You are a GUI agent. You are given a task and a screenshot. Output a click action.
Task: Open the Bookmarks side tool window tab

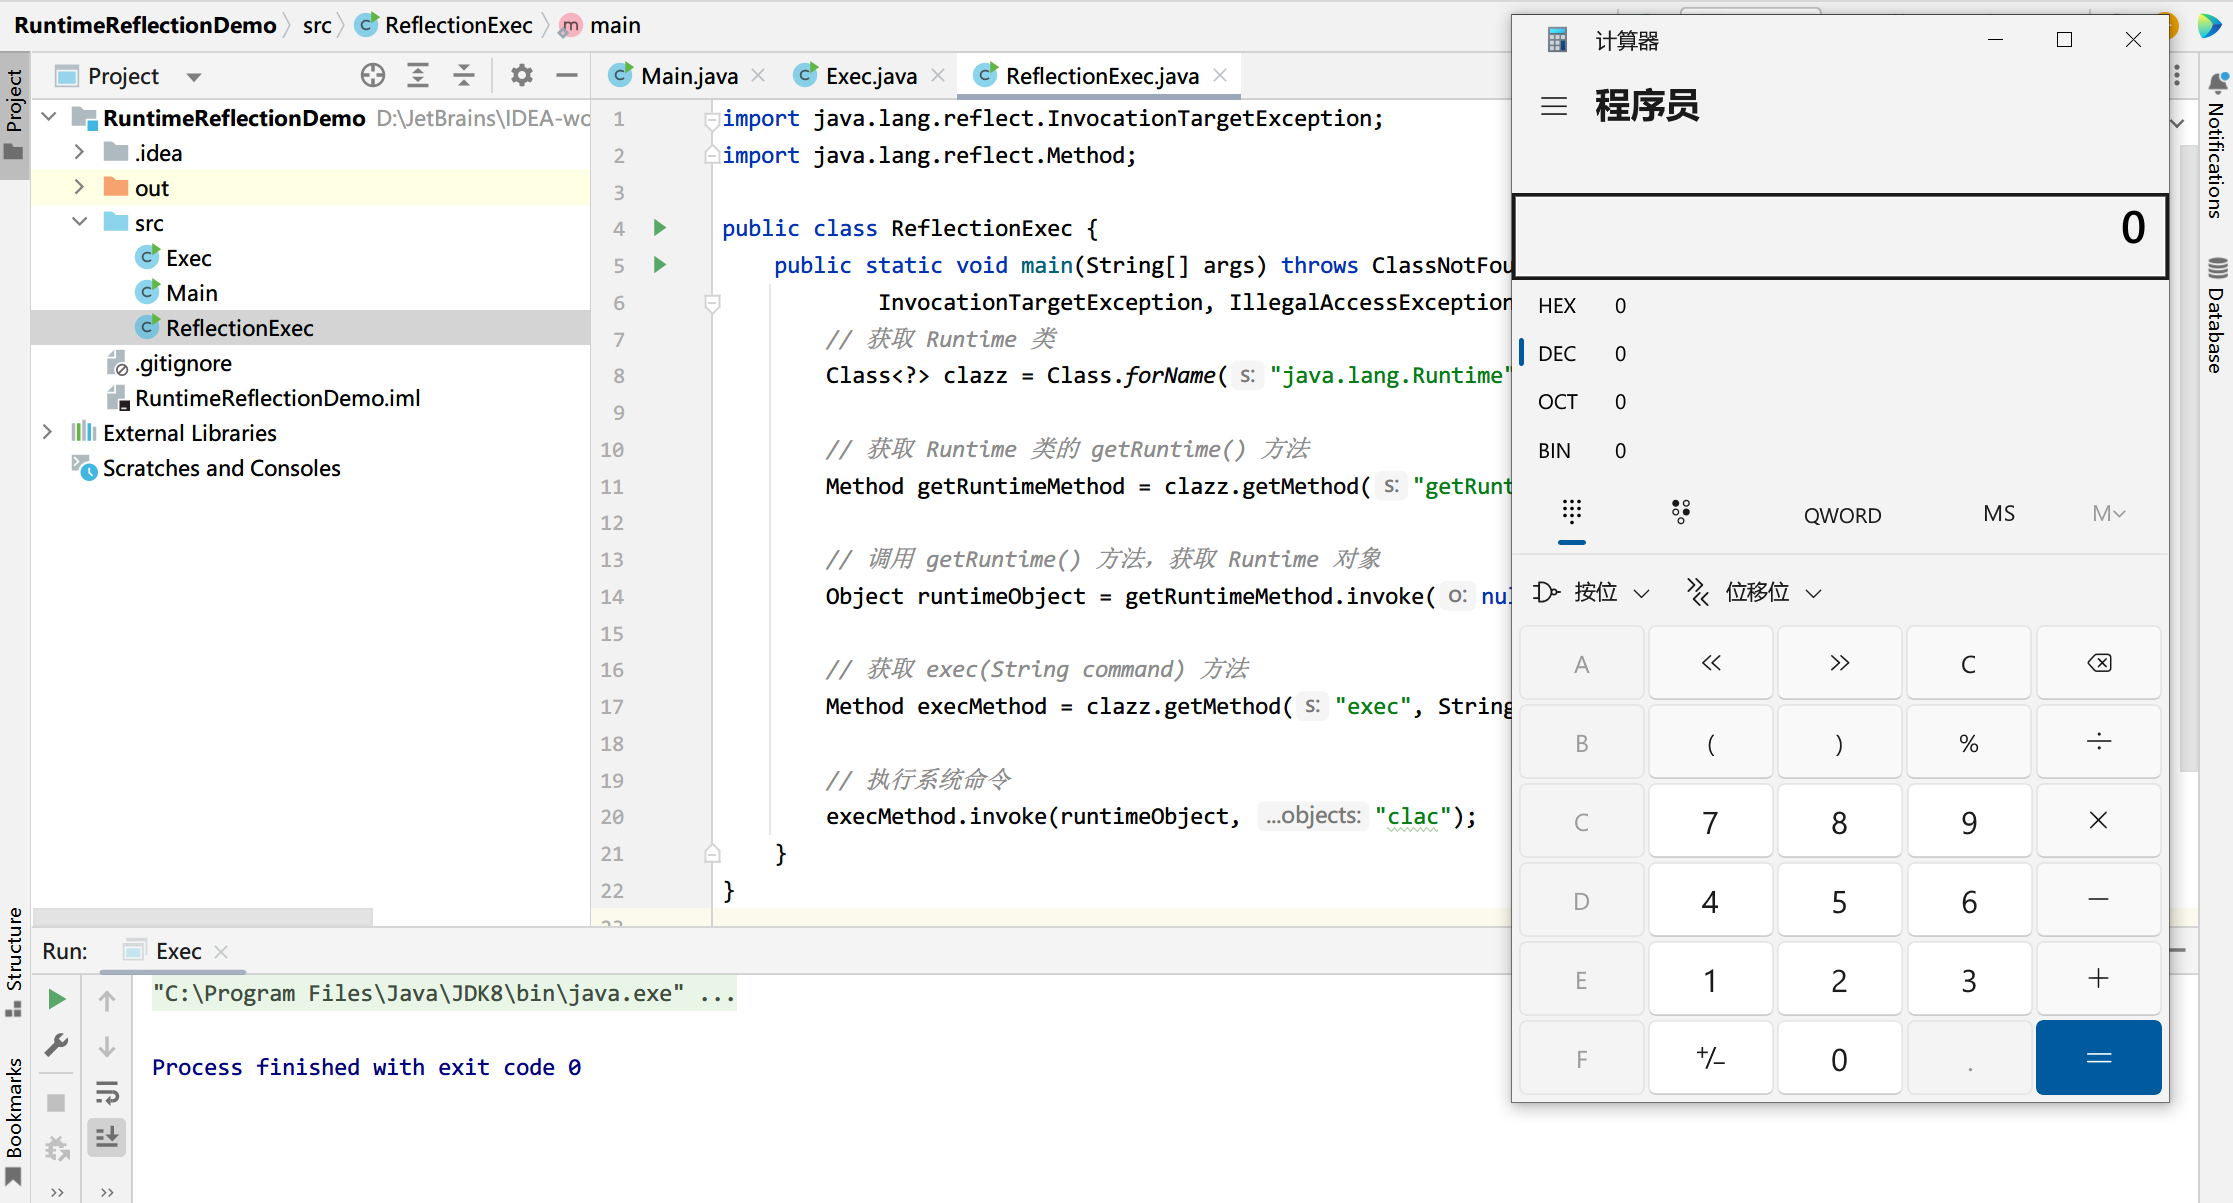click(14, 1120)
